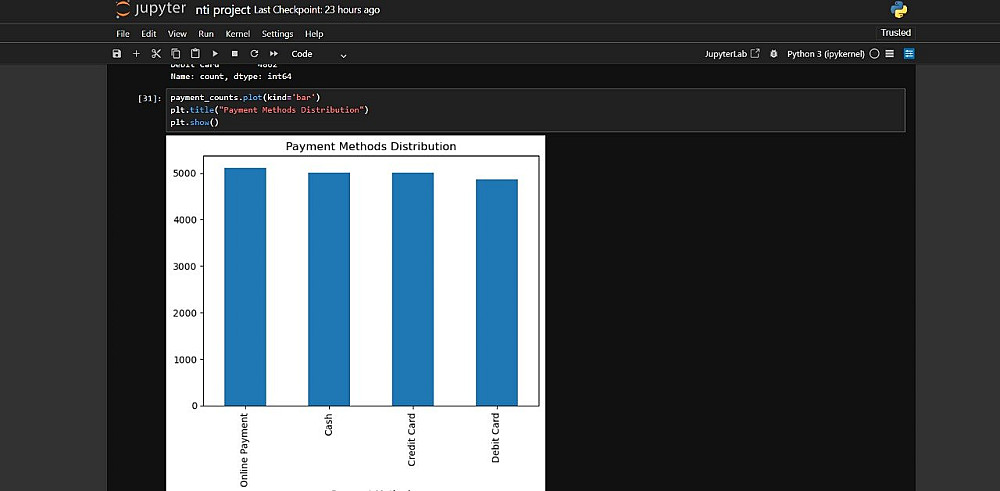
Task: Click the 1000 y-axis tick label
Action: click(x=185, y=360)
